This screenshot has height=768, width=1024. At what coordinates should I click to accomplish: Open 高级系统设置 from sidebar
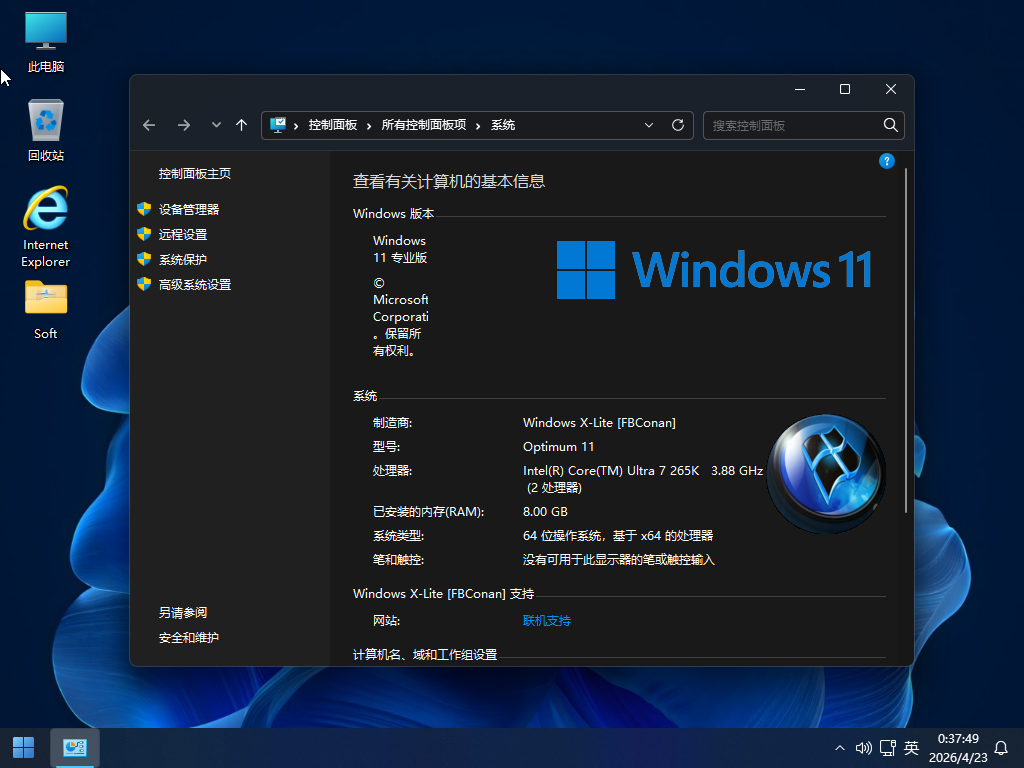point(195,285)
